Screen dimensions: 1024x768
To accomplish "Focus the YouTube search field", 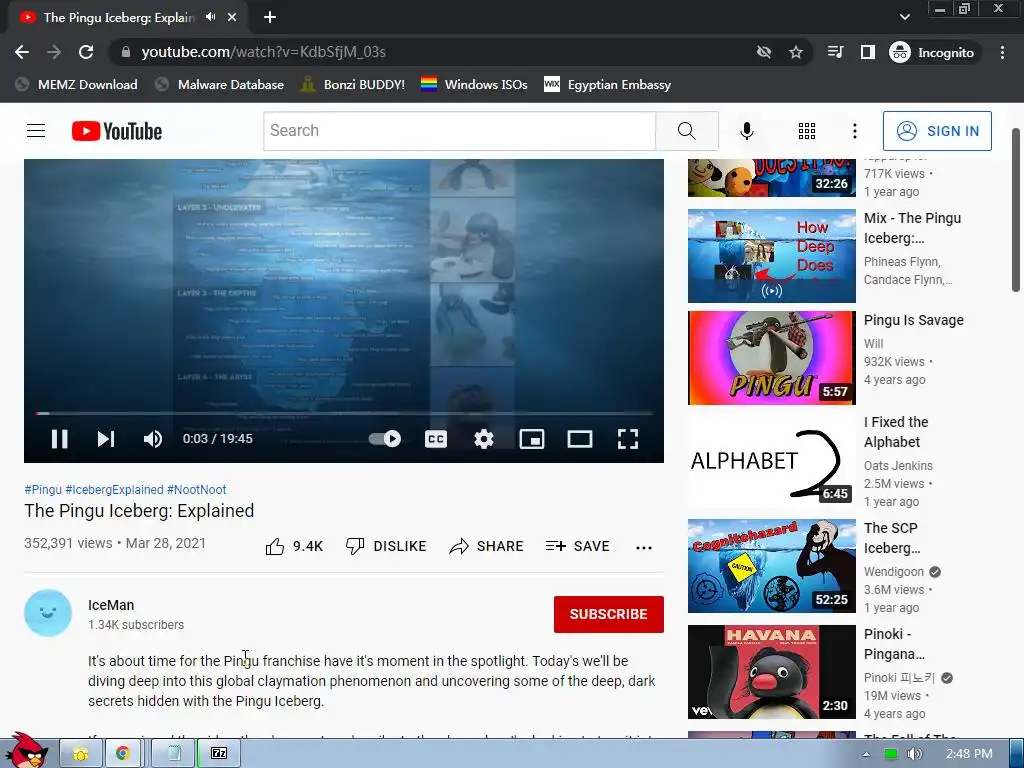I will pyautogui.click(x=459, y=131).
